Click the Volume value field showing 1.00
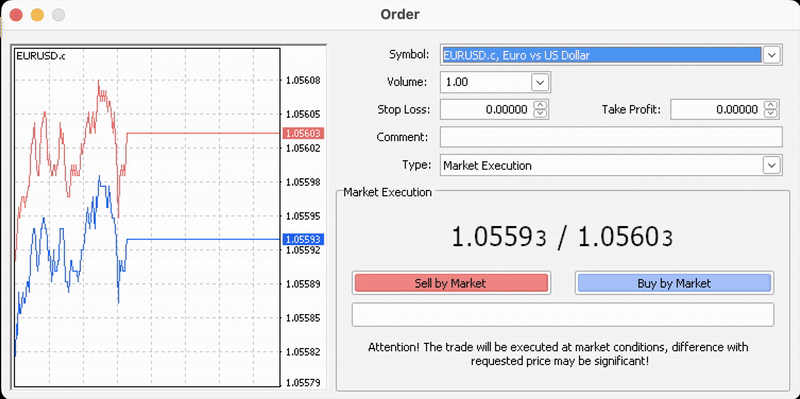Image resolution: width=800 pixels, height=399 pixels. click(x=486, y=82)
